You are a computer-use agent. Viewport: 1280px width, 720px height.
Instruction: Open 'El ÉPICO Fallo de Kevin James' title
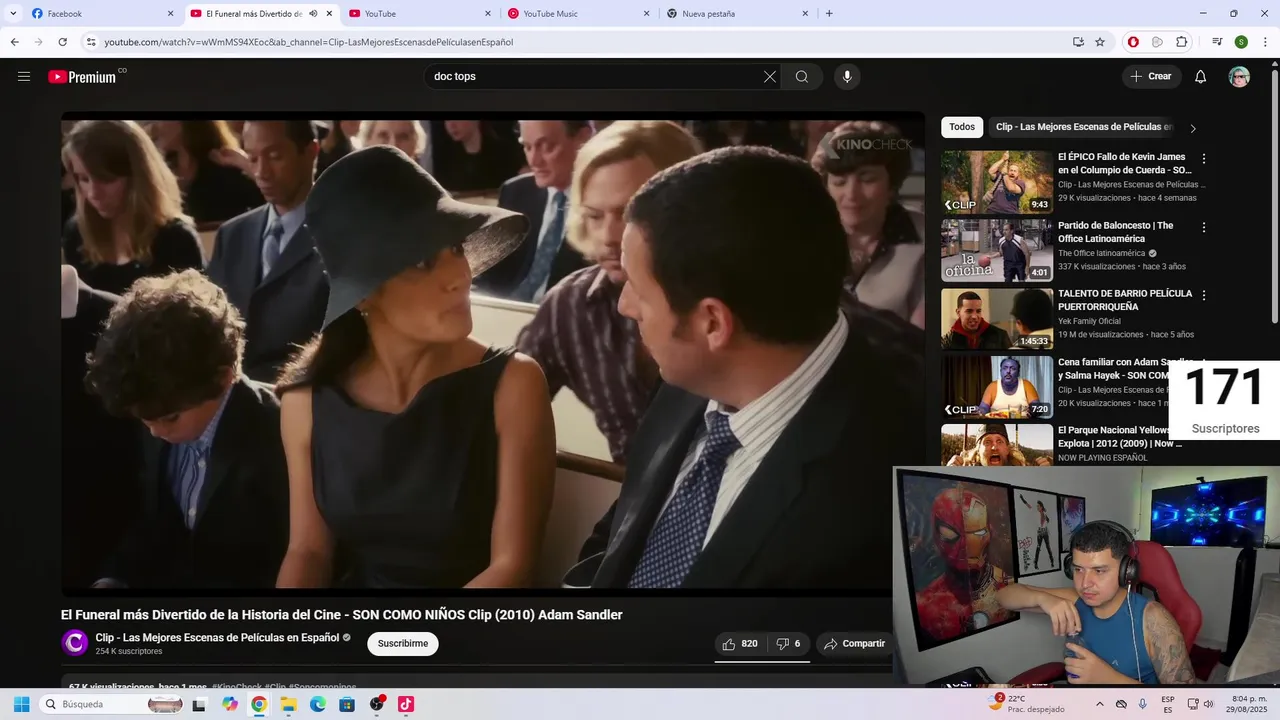click(x=1125, y=163)
